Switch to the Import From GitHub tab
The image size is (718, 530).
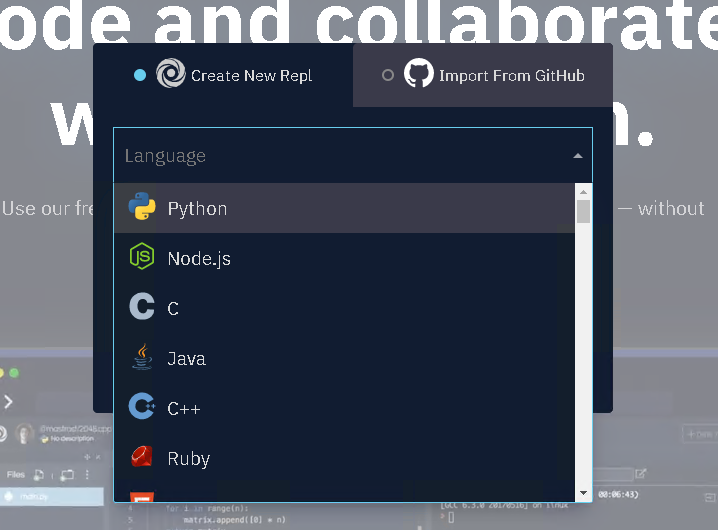click(x=483, y=75)
